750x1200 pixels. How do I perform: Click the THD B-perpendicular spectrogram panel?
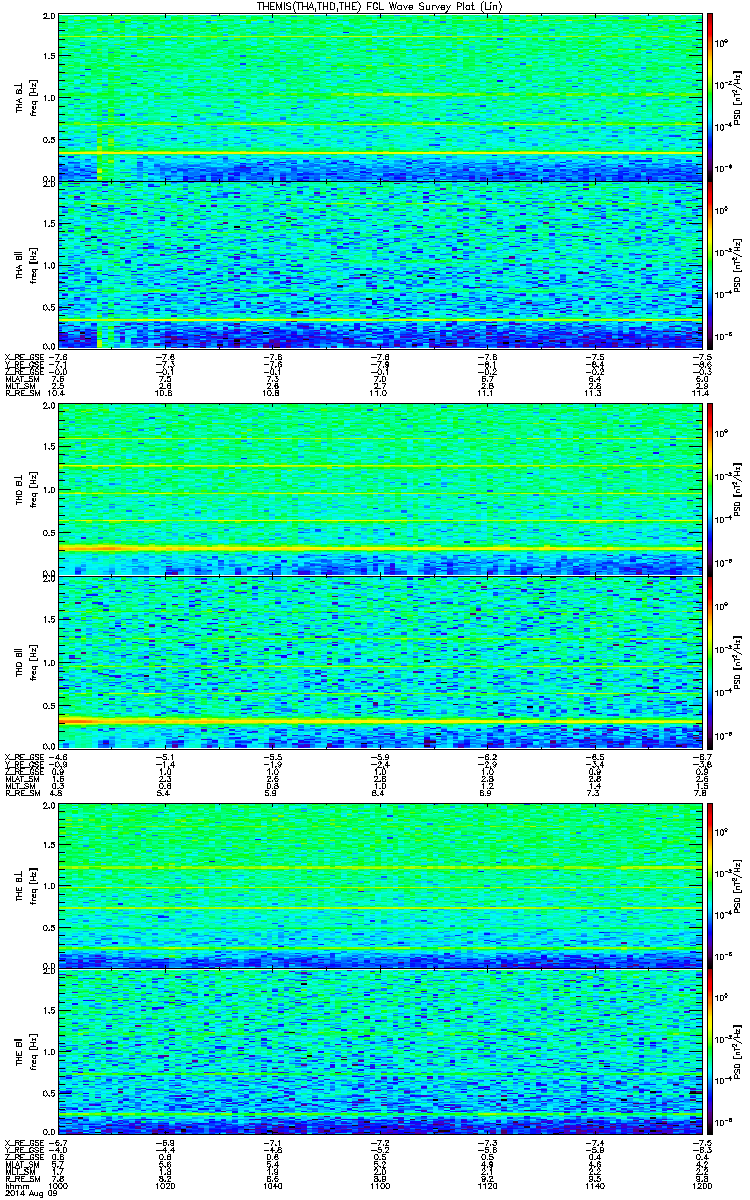[380, 491]
